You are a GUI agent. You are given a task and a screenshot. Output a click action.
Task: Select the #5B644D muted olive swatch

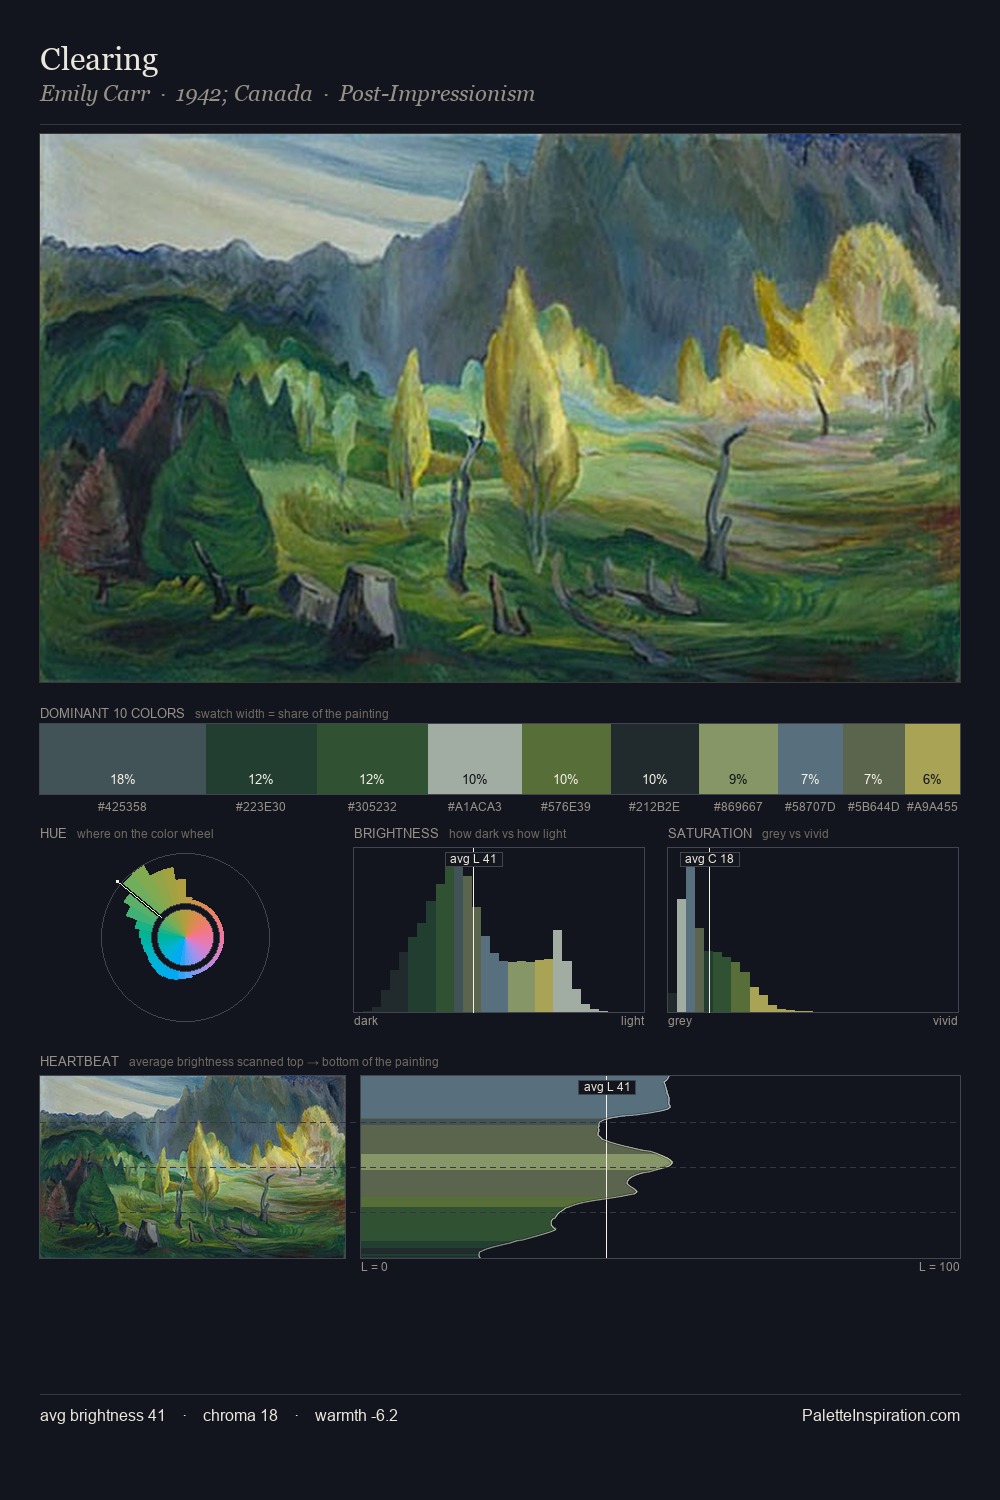pos(874,759)
